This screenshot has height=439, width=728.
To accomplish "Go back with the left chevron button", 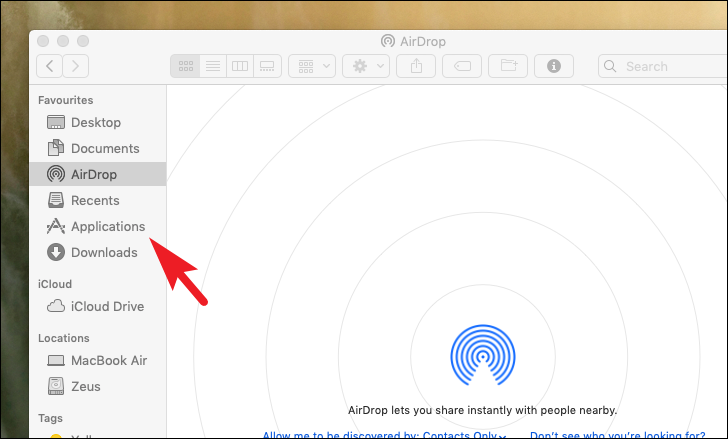I will pyautogui.click(x=50, y=66).
